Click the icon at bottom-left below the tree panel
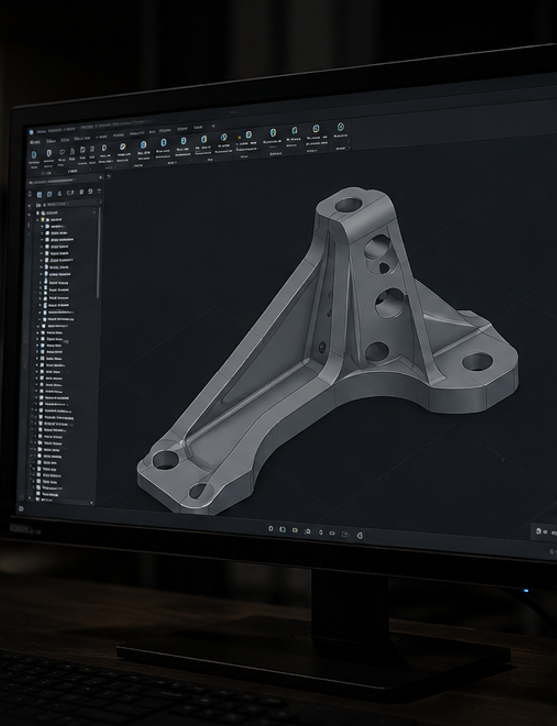This screenshot has width=557, height=726. click(x=20, y=509)
